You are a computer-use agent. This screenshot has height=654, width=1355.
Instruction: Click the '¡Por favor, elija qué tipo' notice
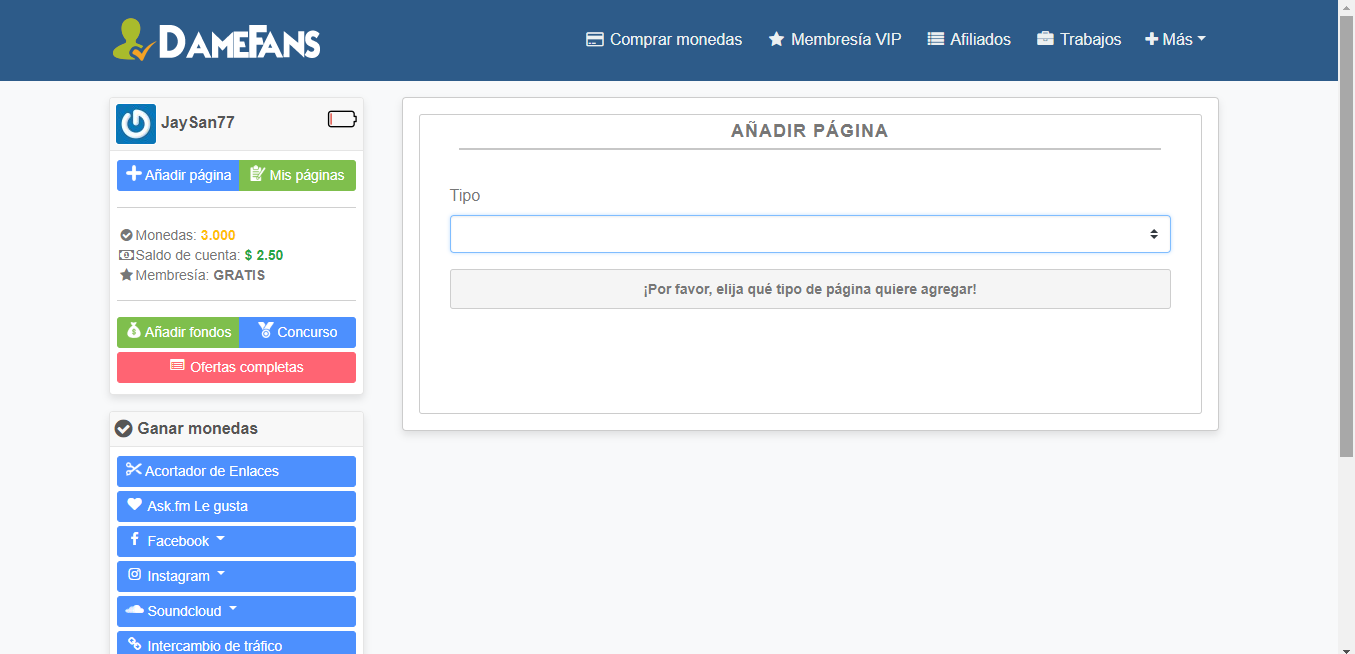[x=810, y=289]
